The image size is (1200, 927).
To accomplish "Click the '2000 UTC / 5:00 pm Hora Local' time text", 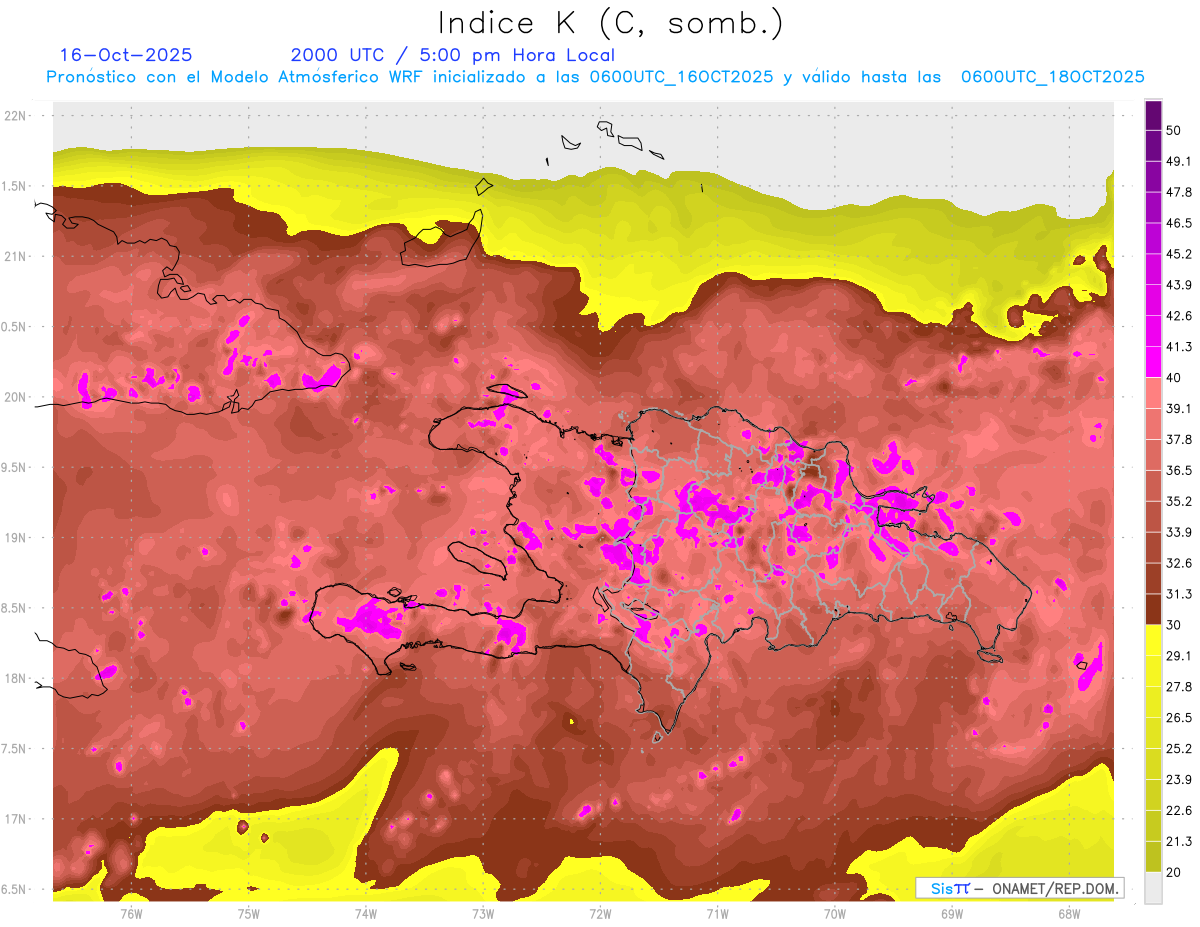I will [x=453, y=55].
